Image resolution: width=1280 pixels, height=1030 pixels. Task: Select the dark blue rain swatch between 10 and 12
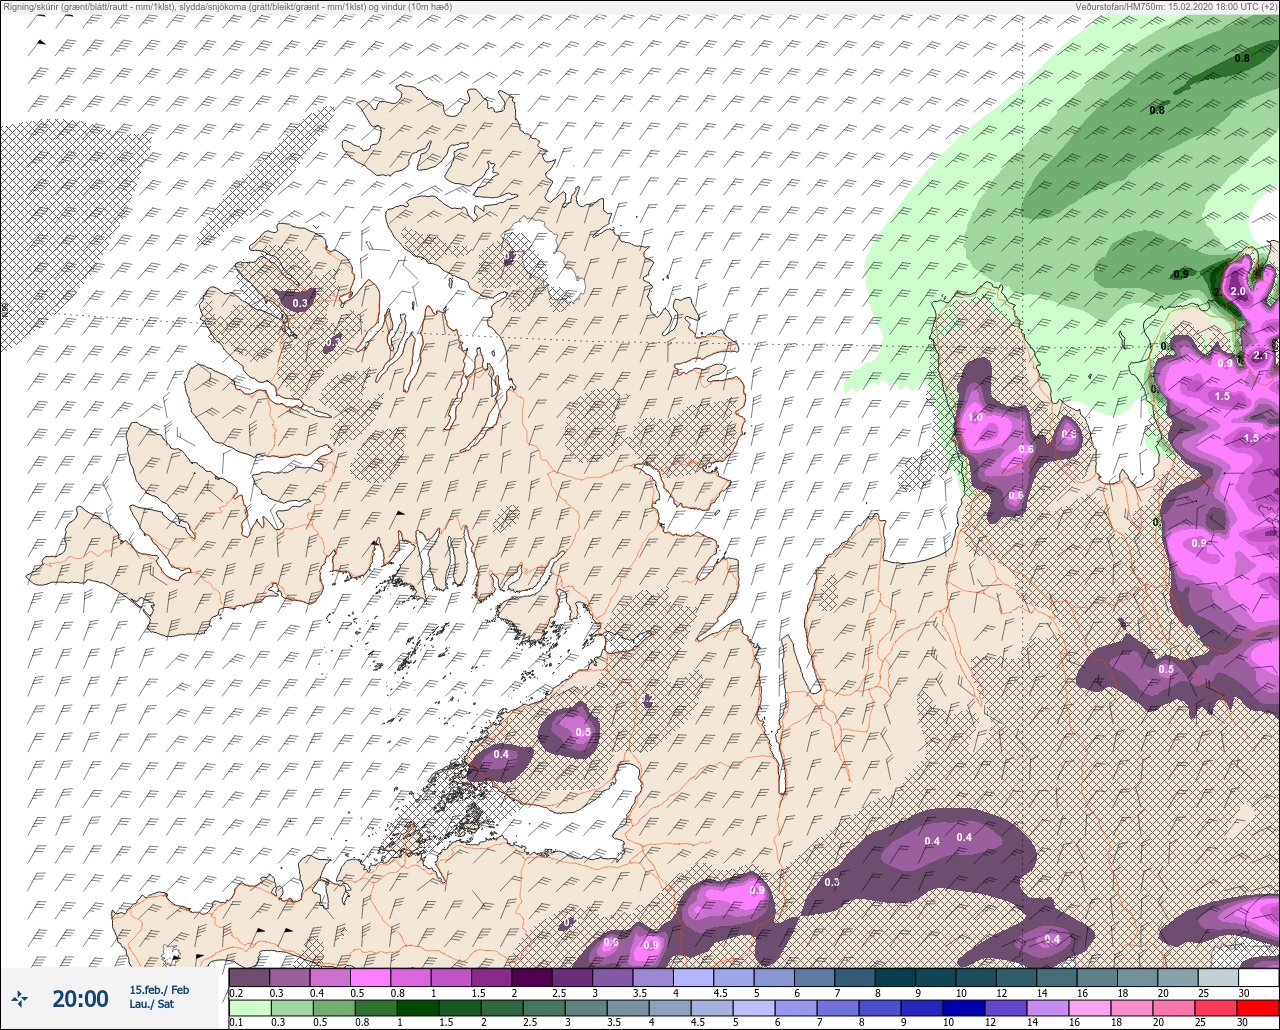[x=965, y=1008]
